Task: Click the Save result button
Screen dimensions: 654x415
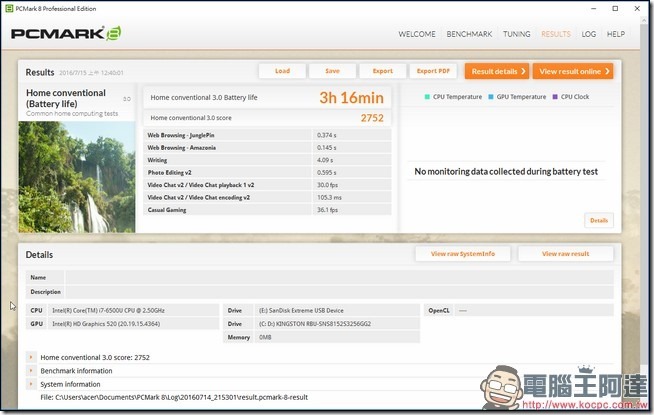Action: click(332, 71)
